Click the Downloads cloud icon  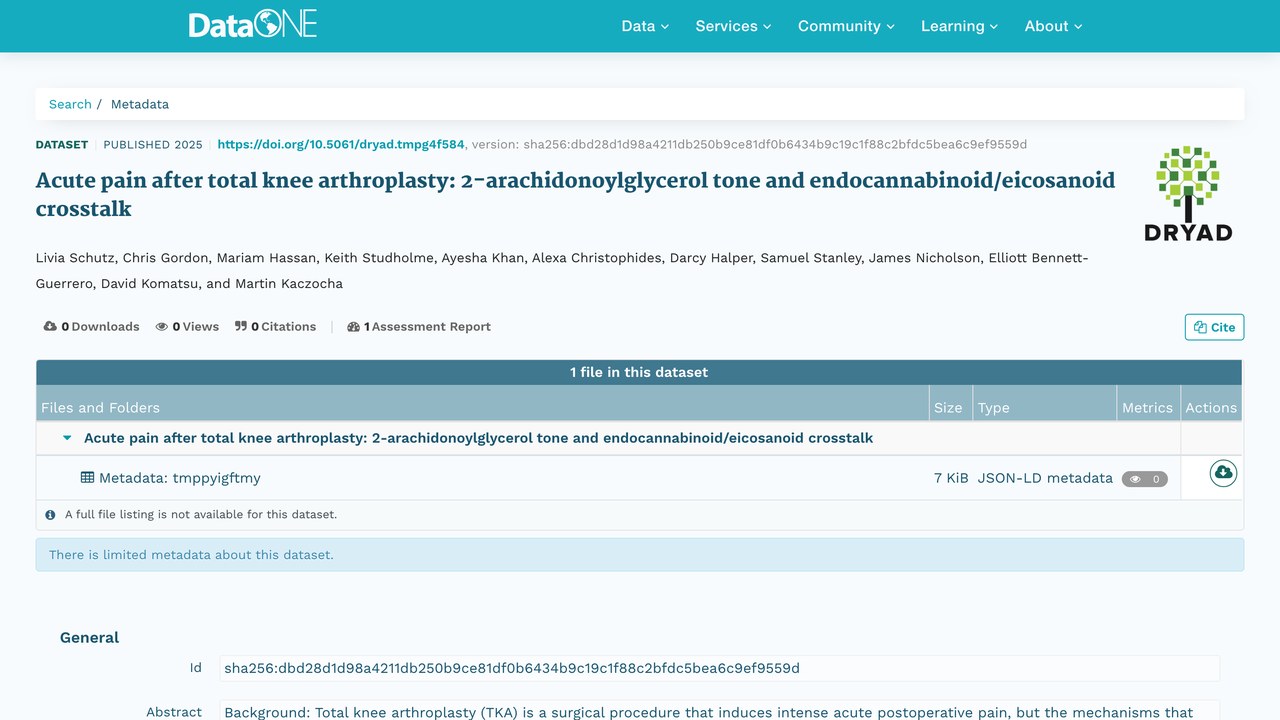click(x=50, y=327)
